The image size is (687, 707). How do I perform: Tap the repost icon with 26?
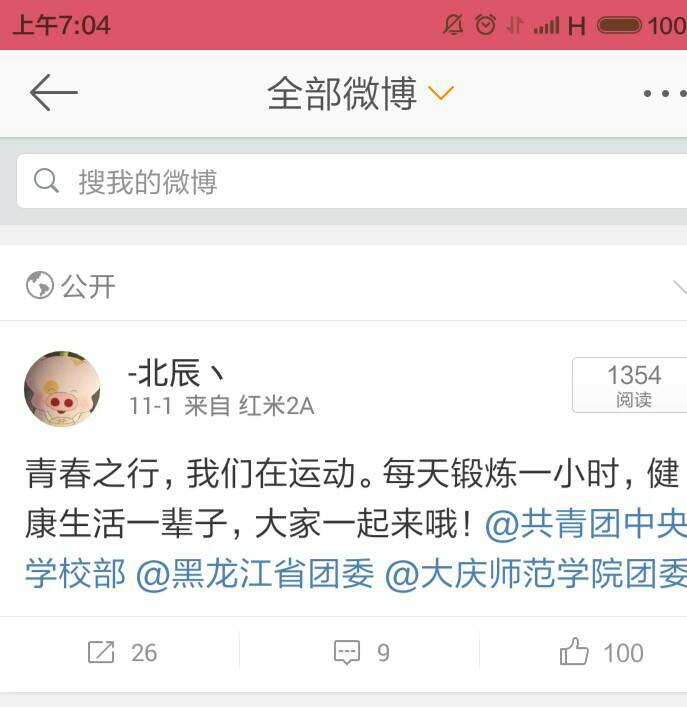coord(101,652)
